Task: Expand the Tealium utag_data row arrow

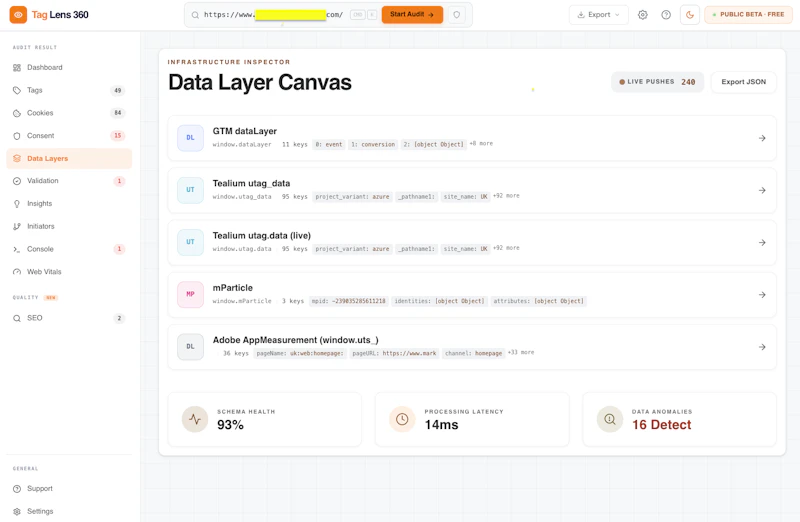Action: point(762,190)
